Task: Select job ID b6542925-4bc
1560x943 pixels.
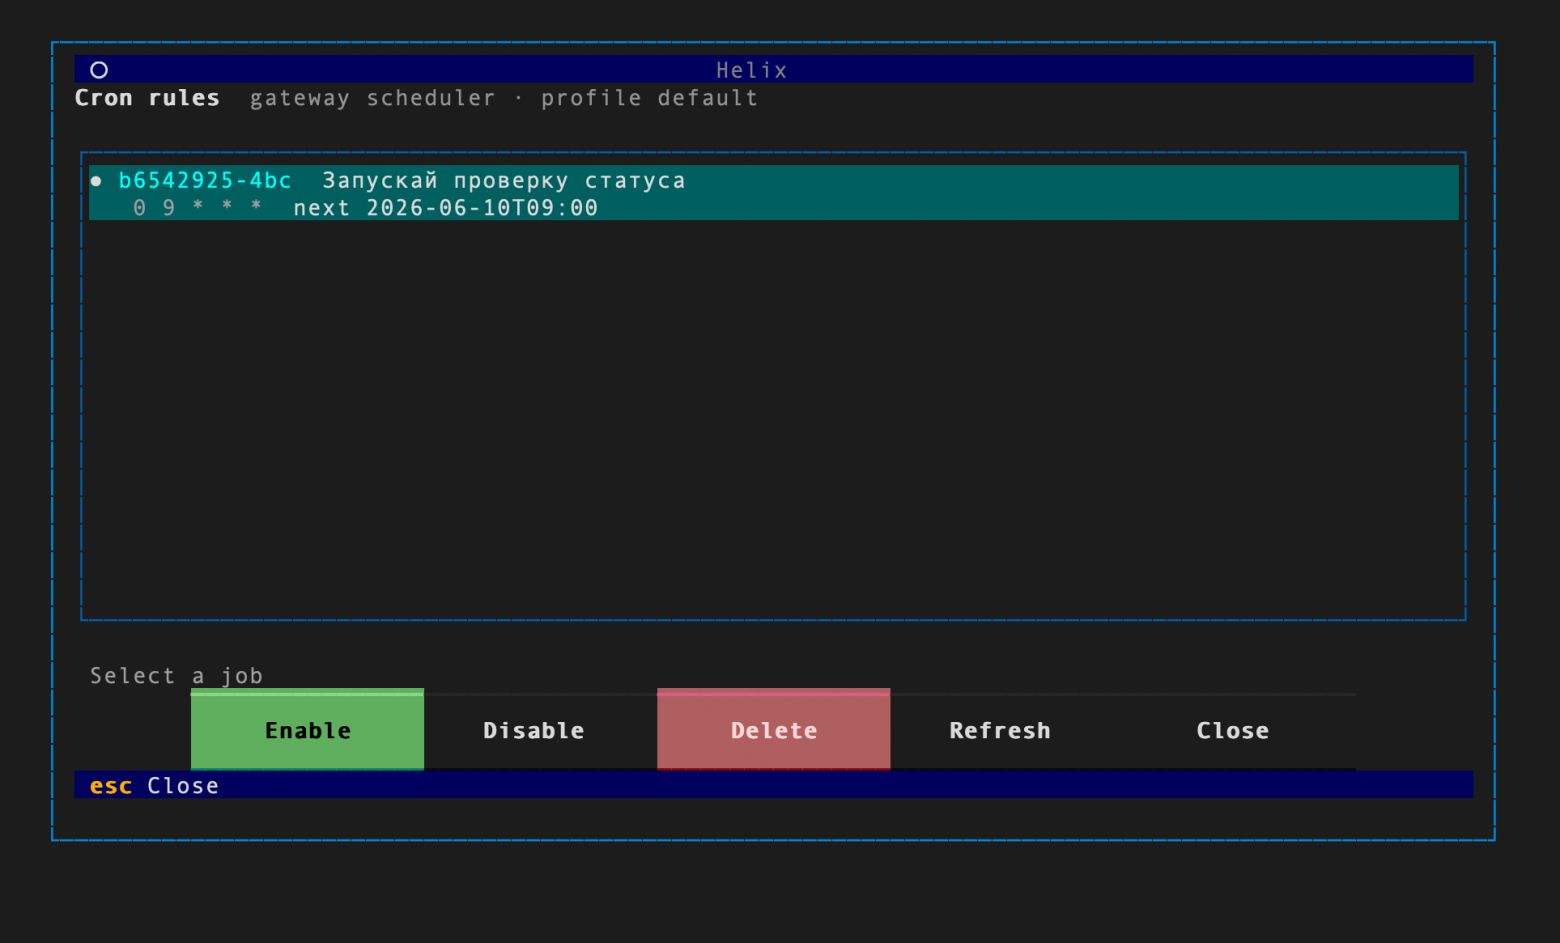Action: coord(205,181)
